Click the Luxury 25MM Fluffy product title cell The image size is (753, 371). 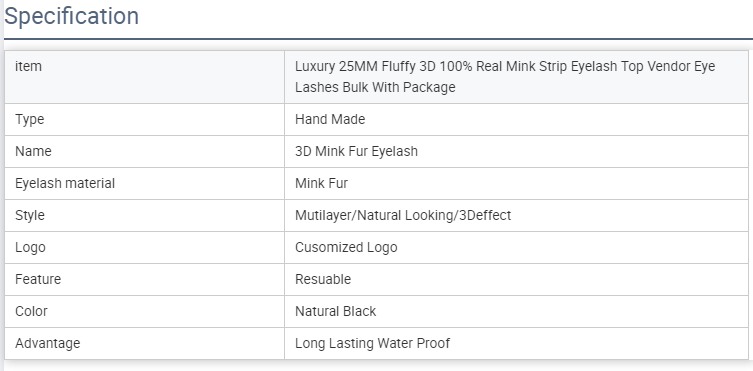pyautogui.click(x=516, y=77)
